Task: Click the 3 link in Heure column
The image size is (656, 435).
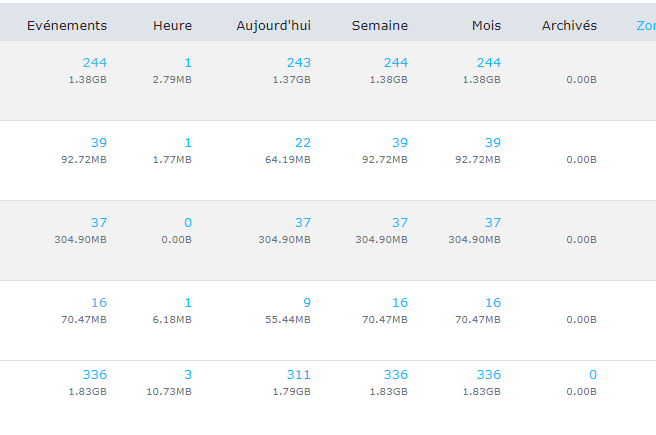Action: pos(187,375)
